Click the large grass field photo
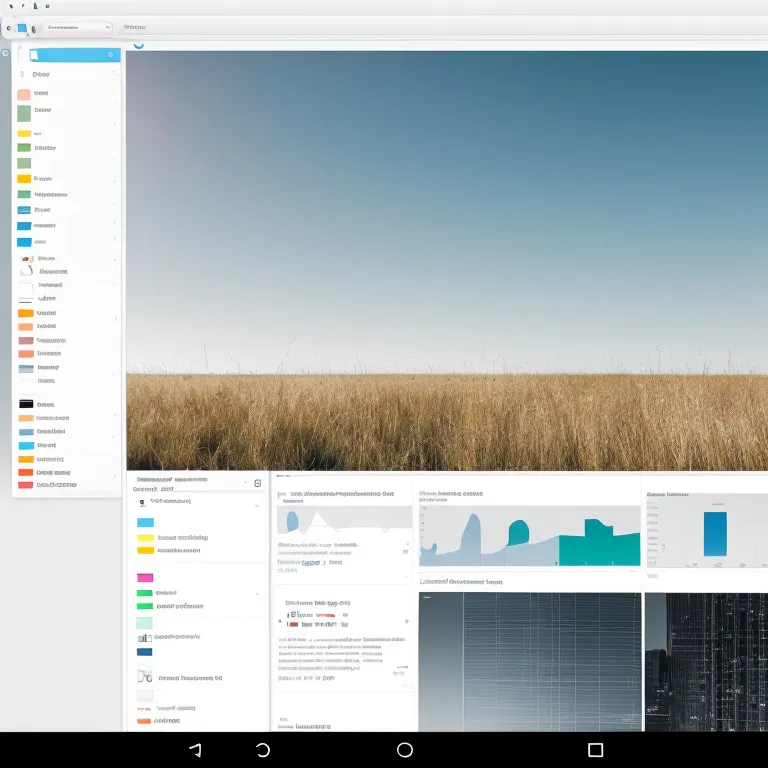This screenshot has height=768, width=768. click(x=446, y=260)
